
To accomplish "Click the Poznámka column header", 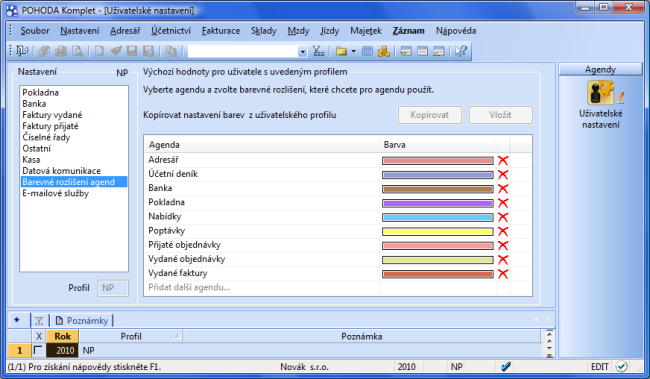I will pos(362,336).
